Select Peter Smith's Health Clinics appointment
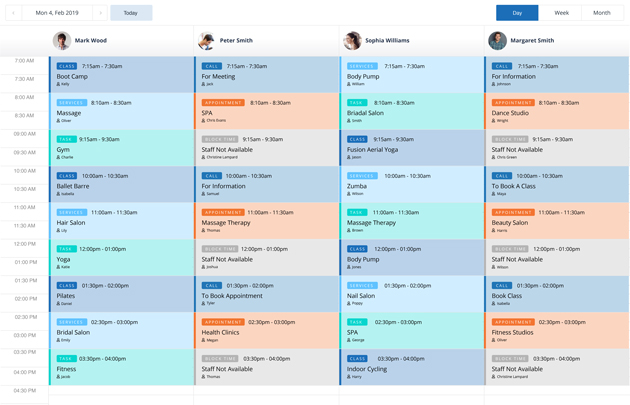The width and height of the screenshot is (630, 405). coord(266,331)
